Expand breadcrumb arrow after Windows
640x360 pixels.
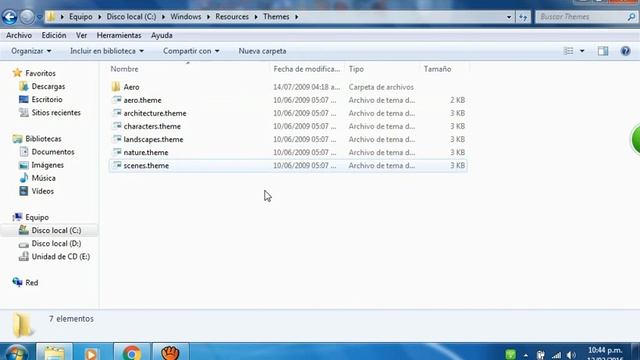[x=208, y=17]
